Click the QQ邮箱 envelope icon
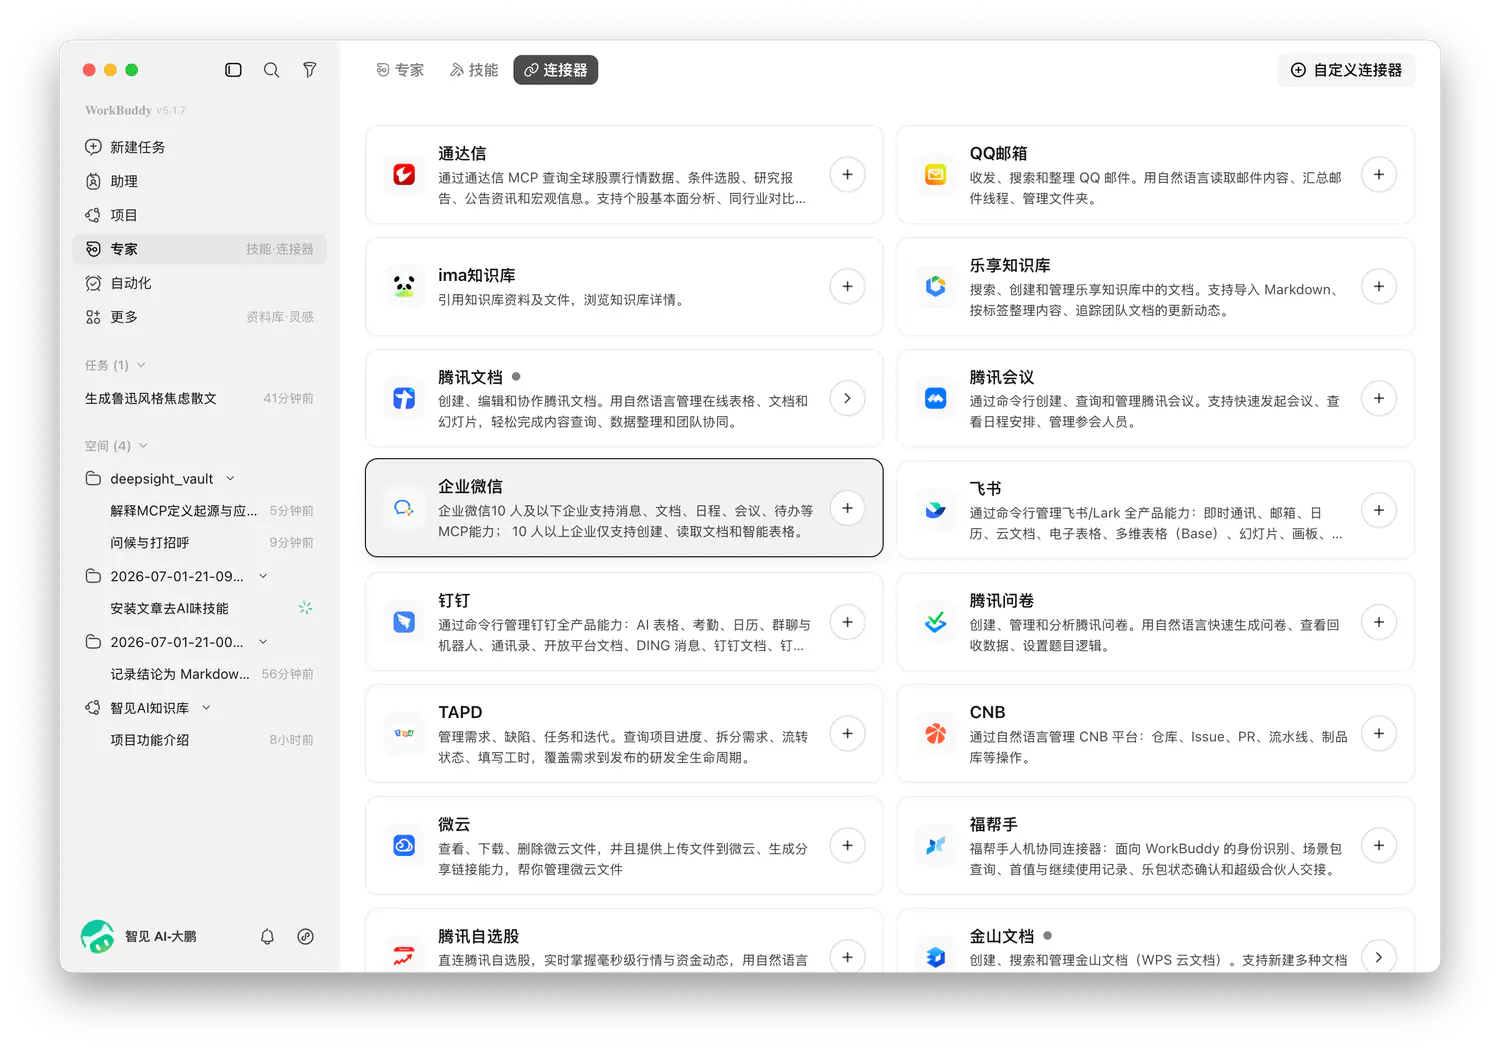The height and width of the screenshot is (1051, 1500). 936,175
